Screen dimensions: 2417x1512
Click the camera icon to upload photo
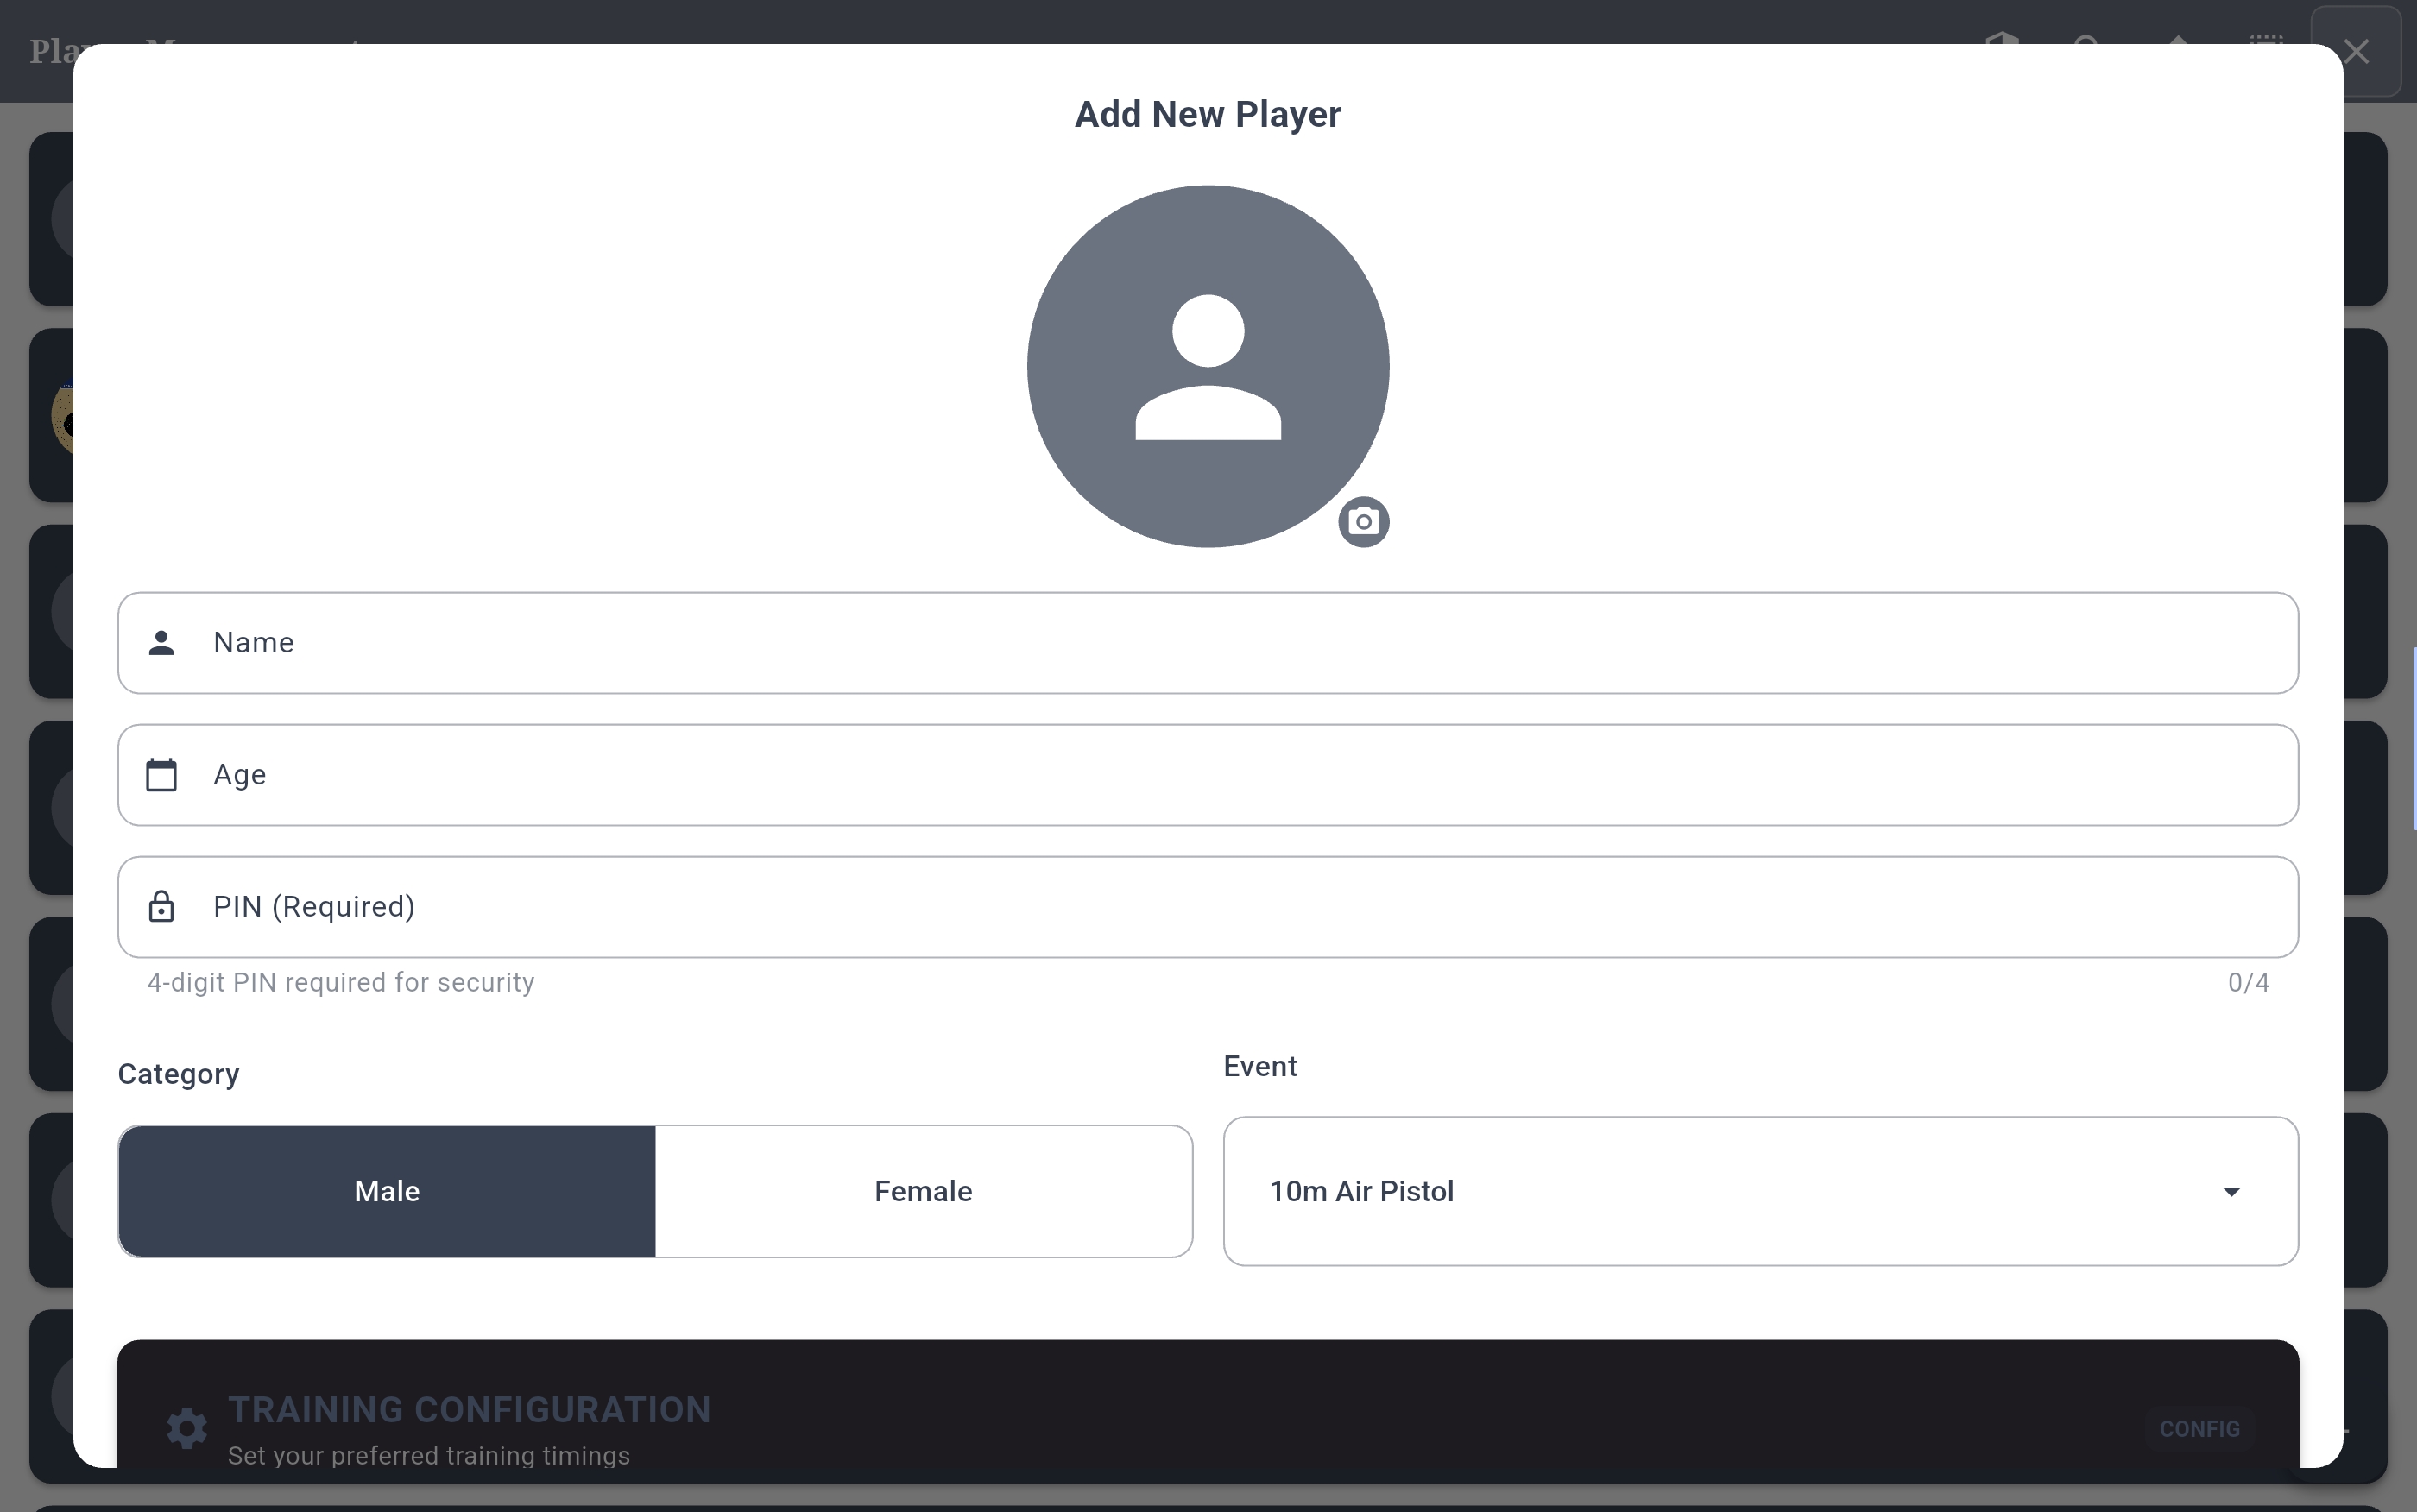(1363, 522)
